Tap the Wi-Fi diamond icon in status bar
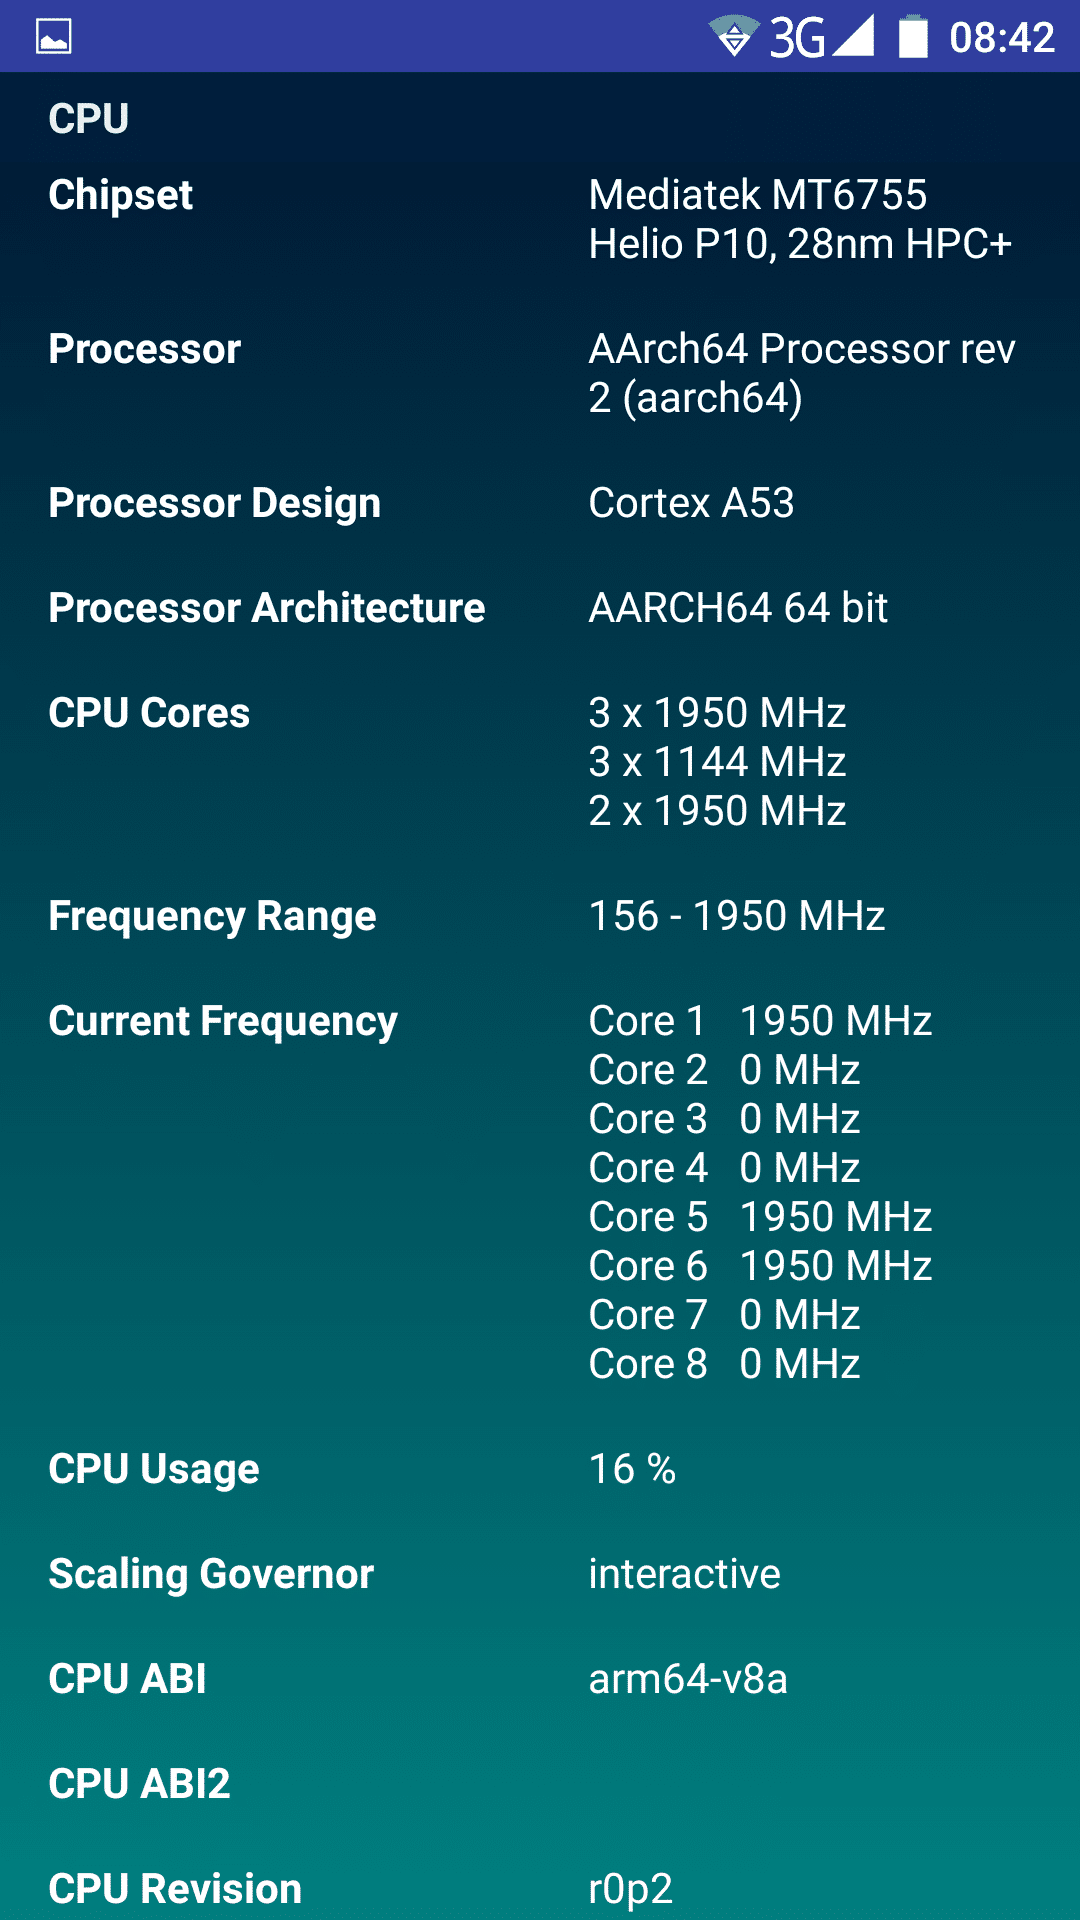The height and width of the screenshot is (1920, 1080). coord(734,37)
